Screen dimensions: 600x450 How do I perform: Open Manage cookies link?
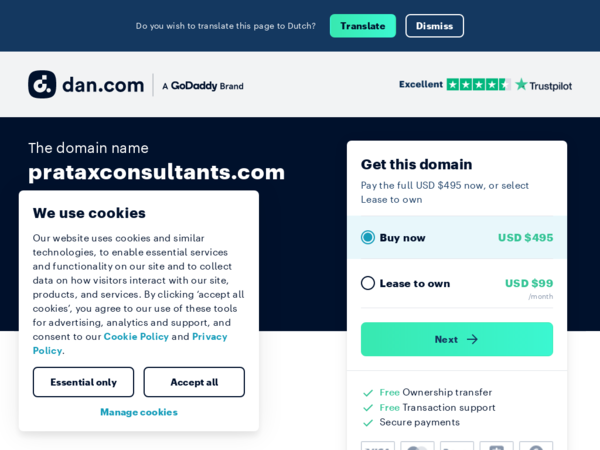(139, 412)
